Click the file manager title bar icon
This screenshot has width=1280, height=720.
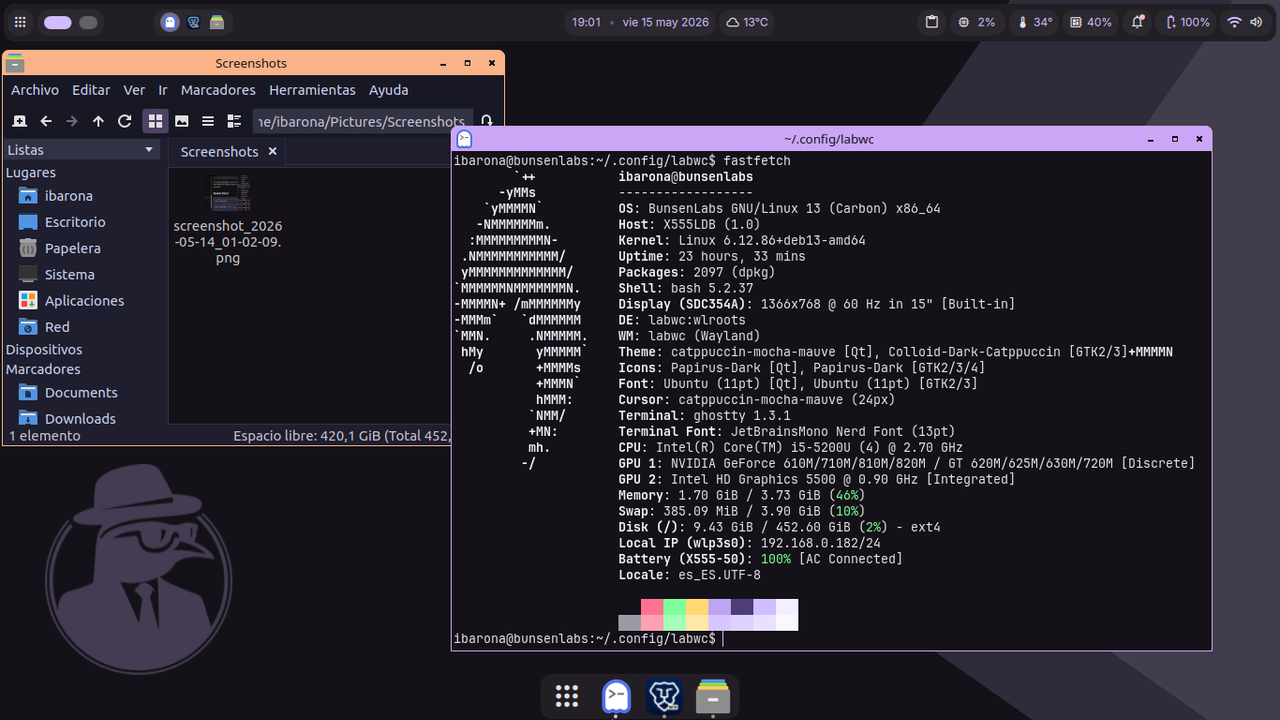tap(15, 63)
